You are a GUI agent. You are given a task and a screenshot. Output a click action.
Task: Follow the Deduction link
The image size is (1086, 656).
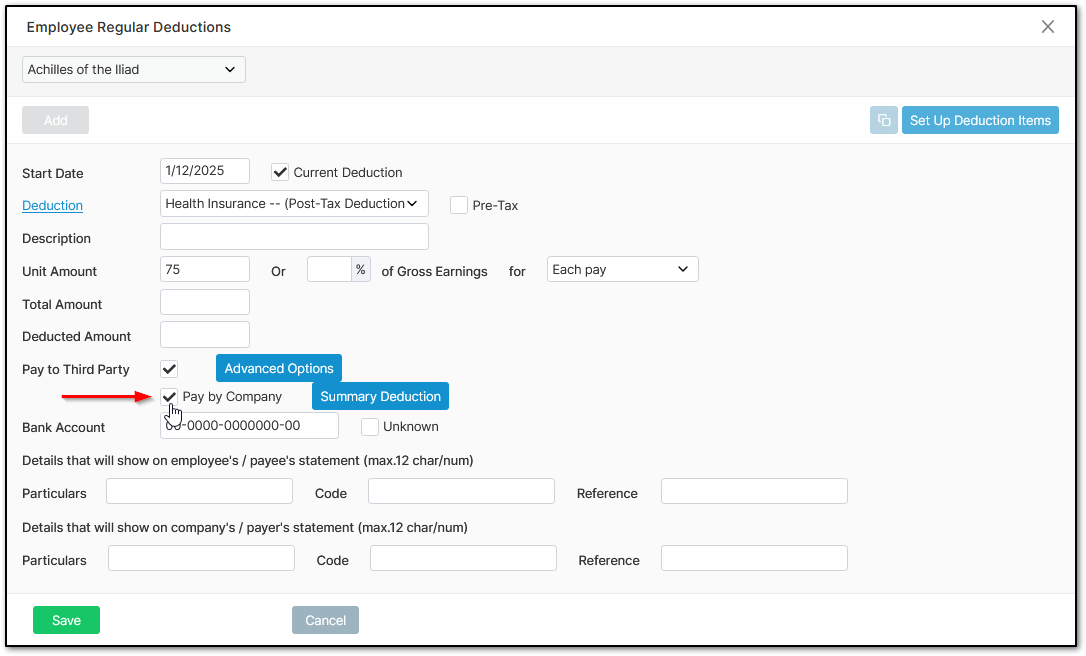click(53, 206)
